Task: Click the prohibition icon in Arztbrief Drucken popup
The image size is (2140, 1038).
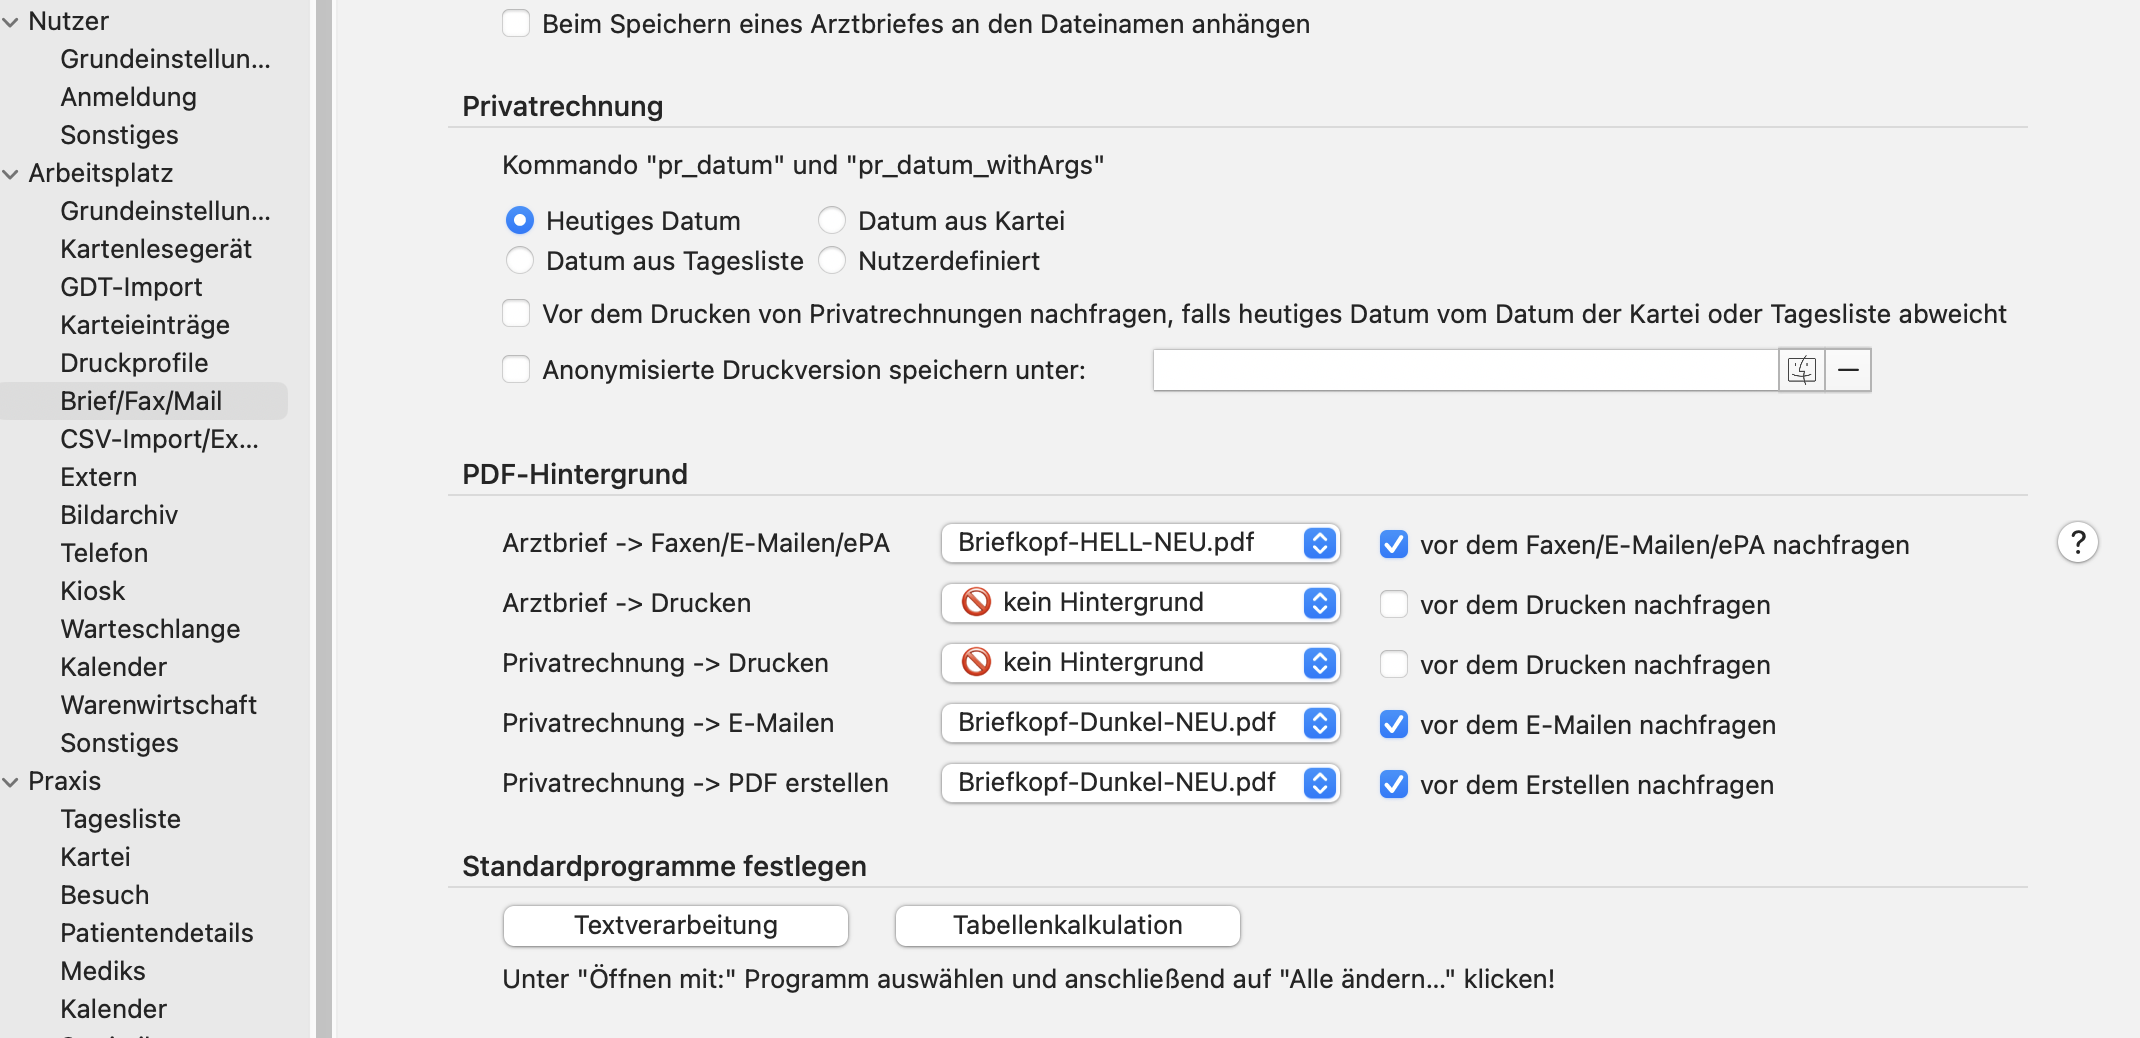Action: pos(976,602)
